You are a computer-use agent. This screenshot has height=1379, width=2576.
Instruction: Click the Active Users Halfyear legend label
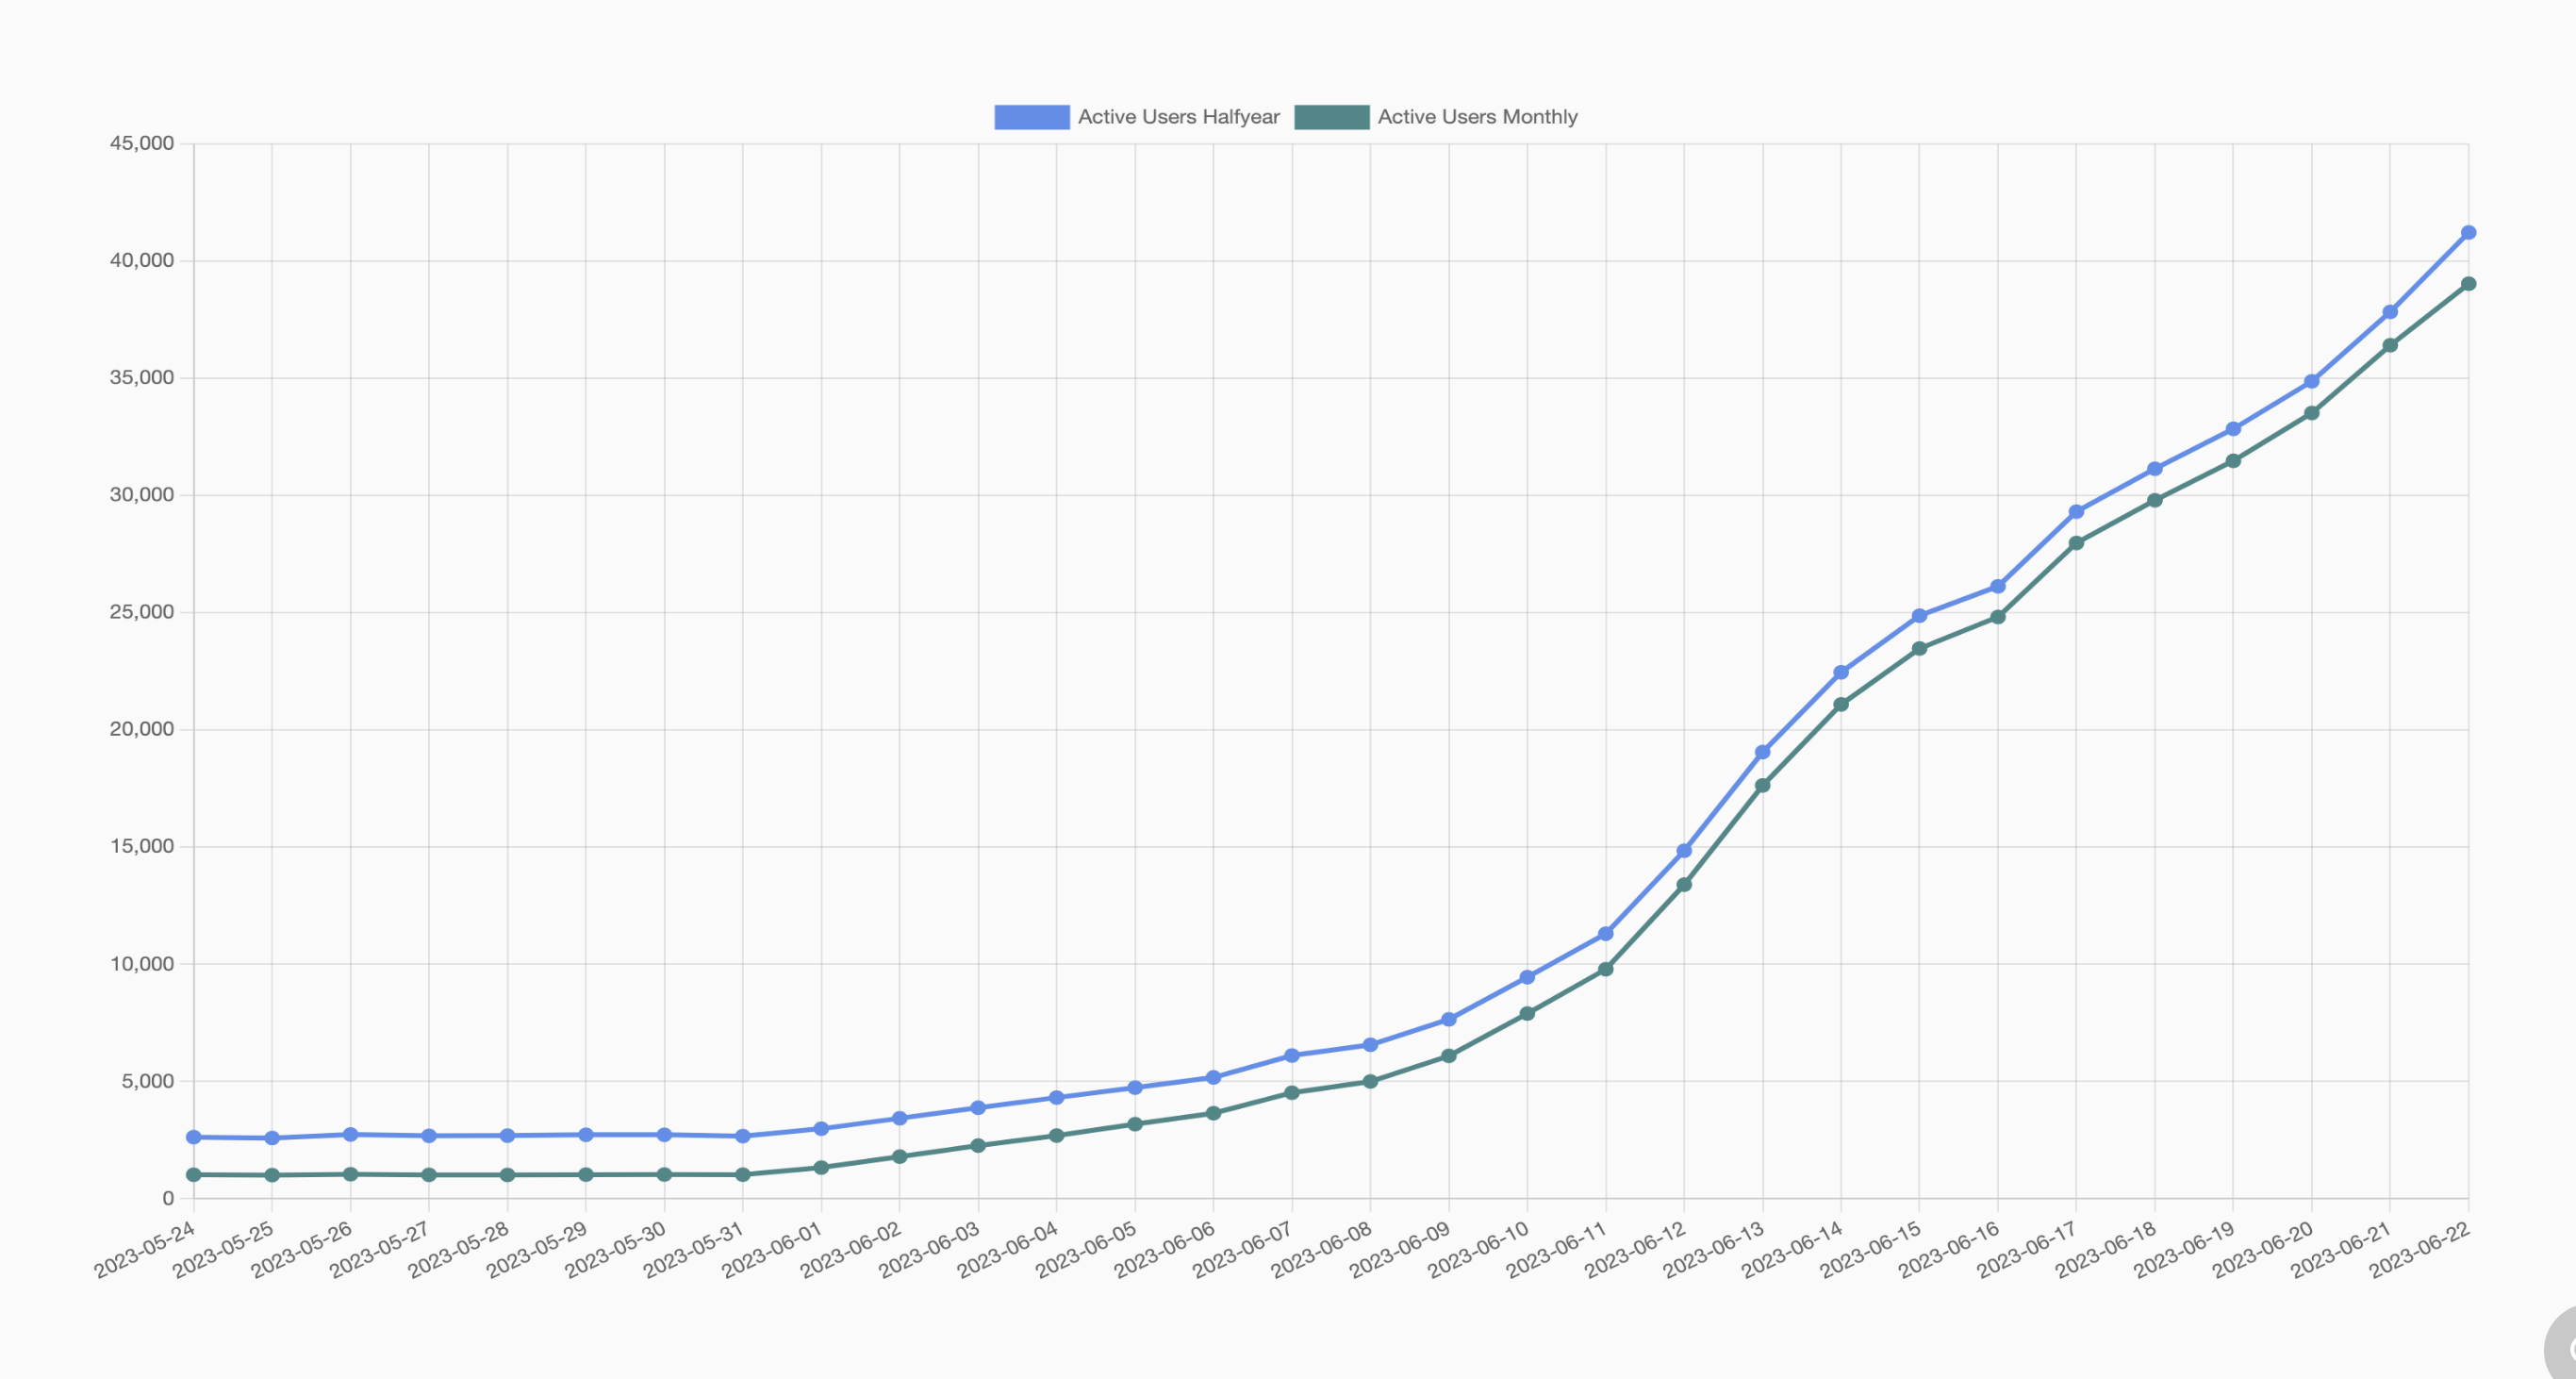1178,117
